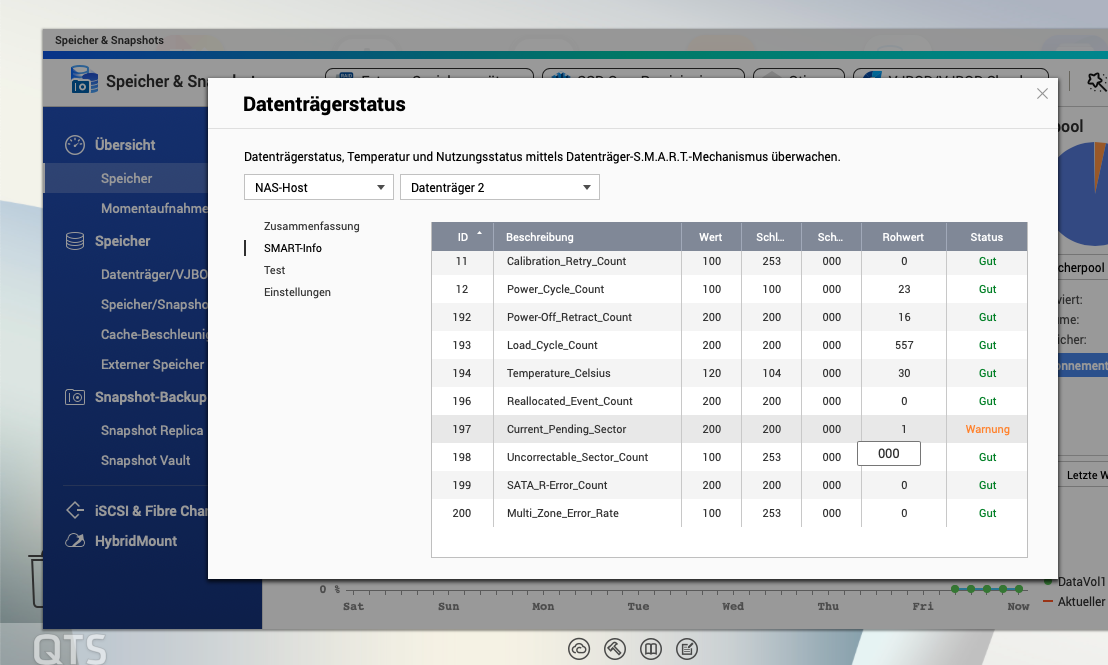Click the Speicher database icon in sidebar

[75, 241]
